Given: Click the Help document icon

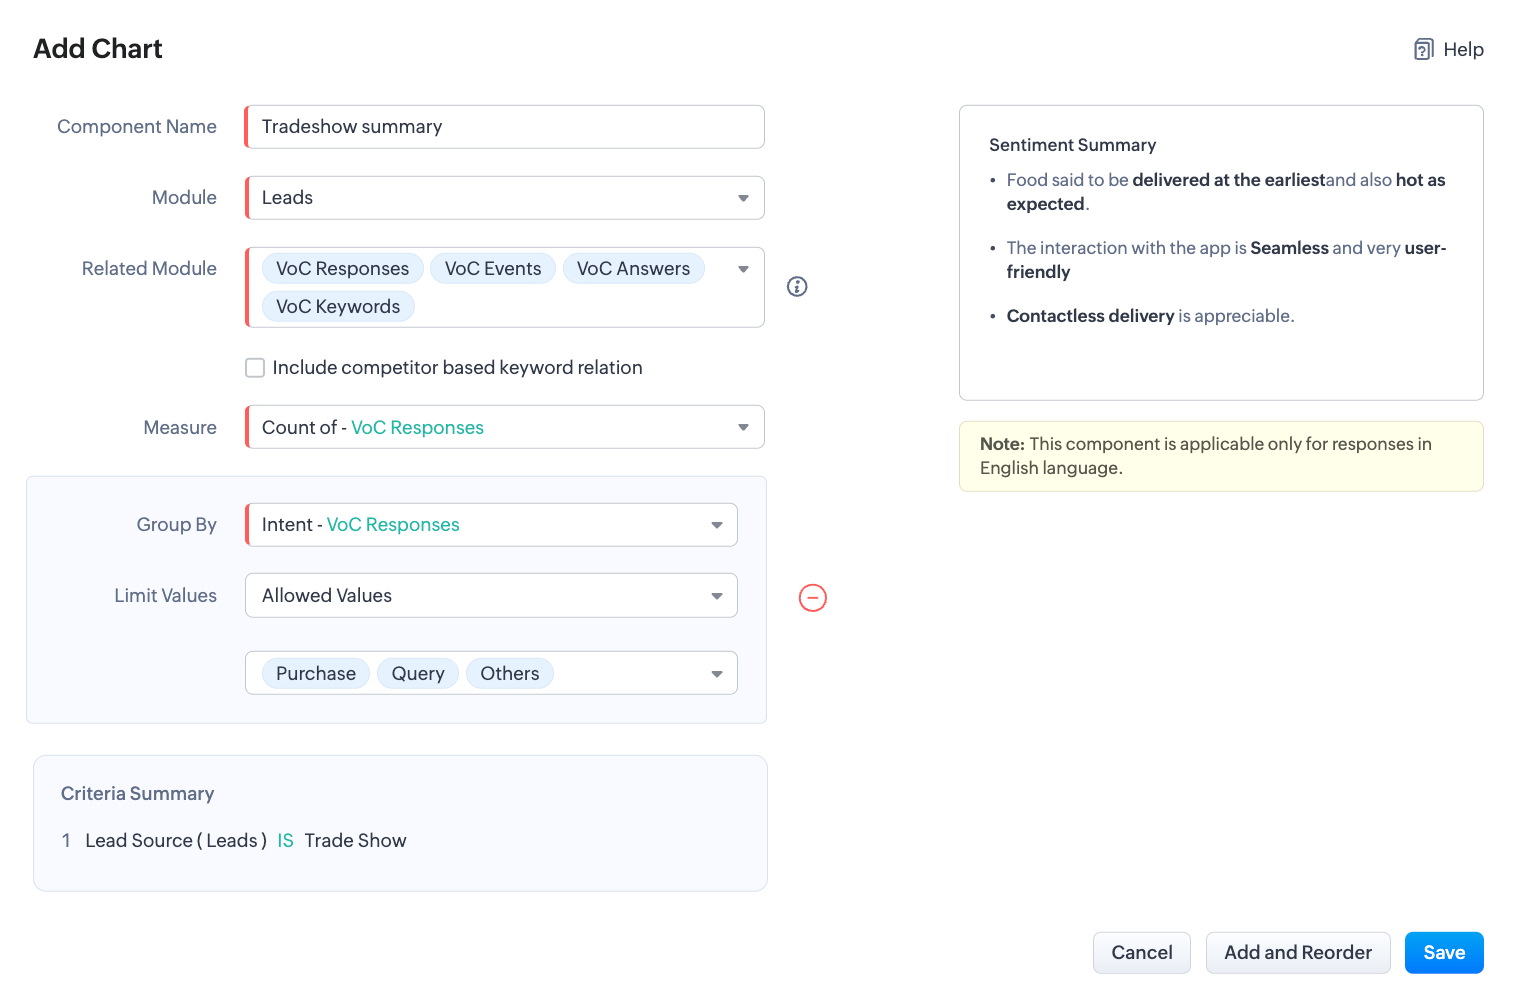Looking at the screenshot, I should [x=1424, y=50].
